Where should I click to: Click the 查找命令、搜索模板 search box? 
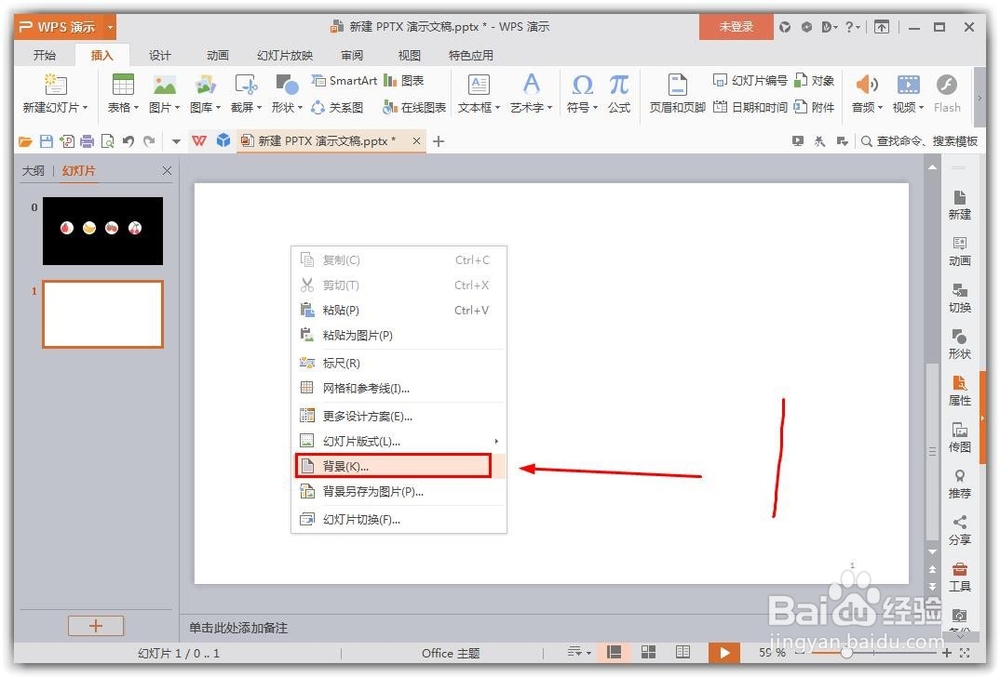coord(919,141)
